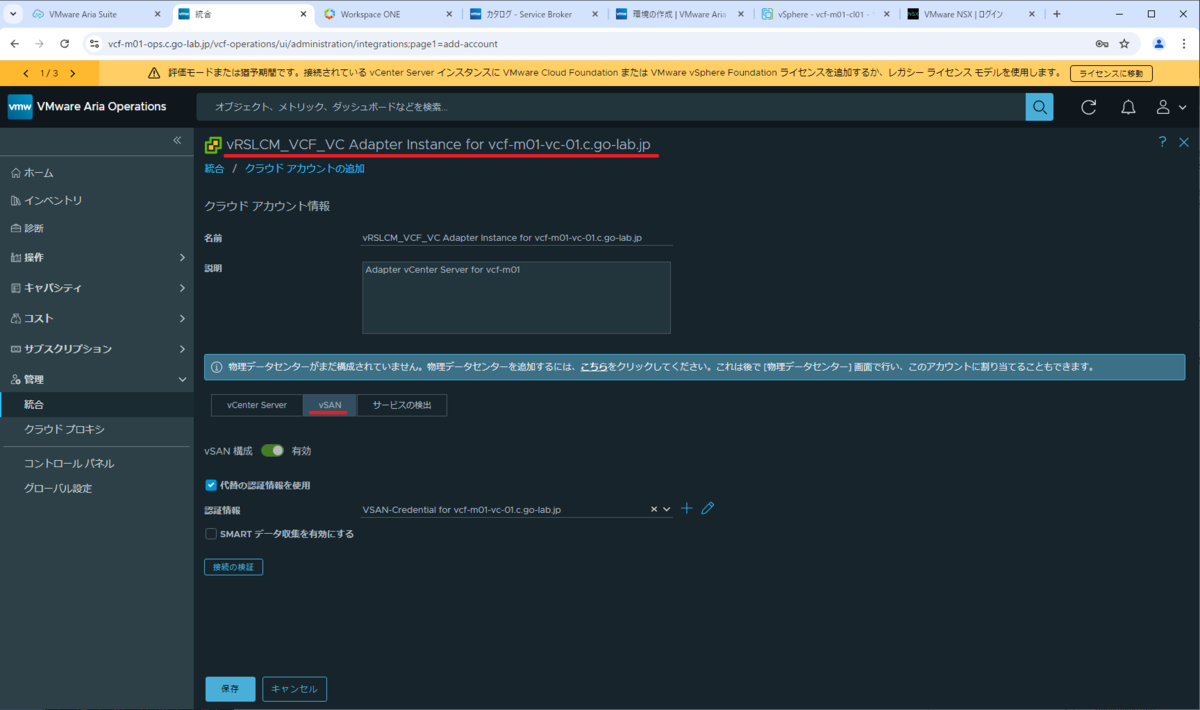Clear the selected VSAN credential
The height and width of the screenshot is (710, 1200).
[655, 509]
